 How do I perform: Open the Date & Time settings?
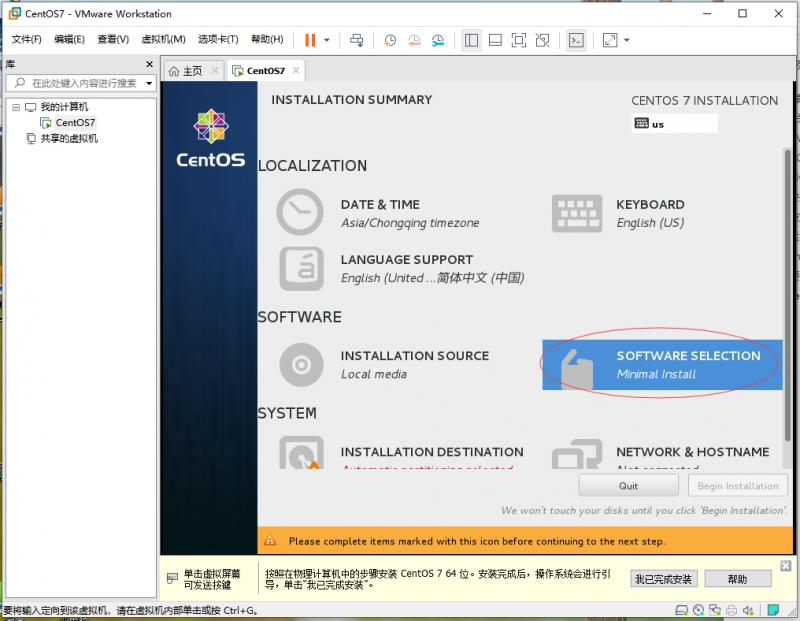tap(380, 213)
